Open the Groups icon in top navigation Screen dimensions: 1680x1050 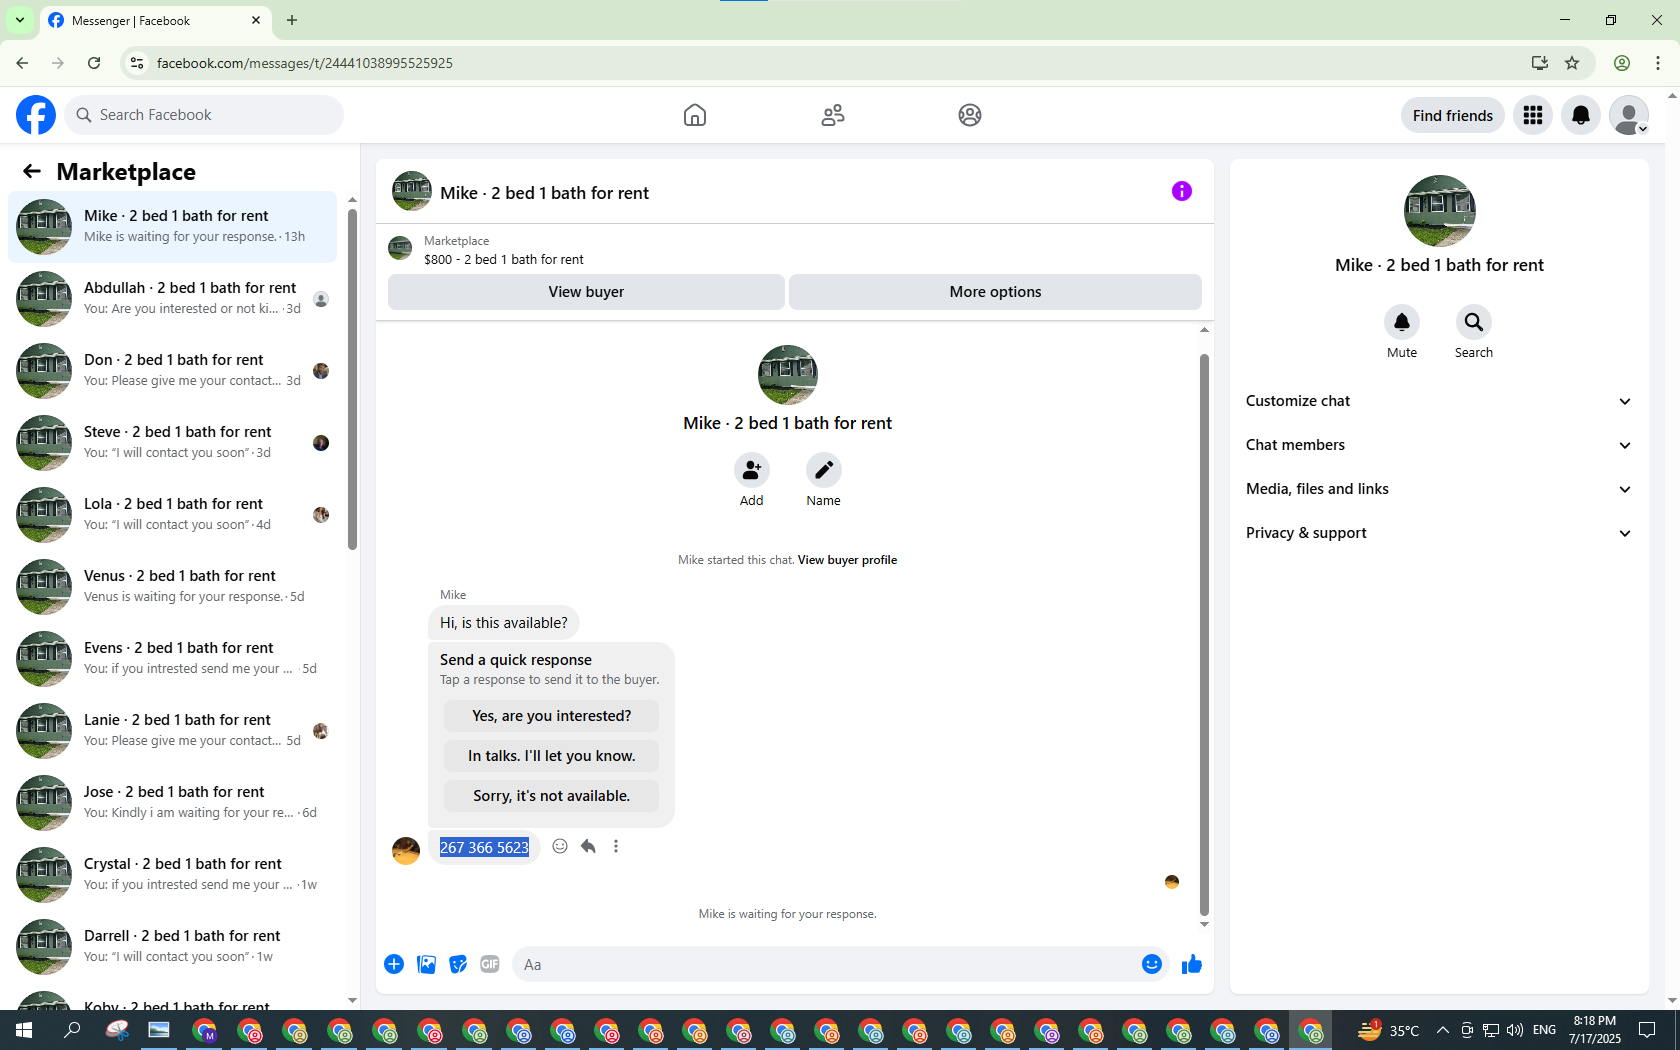click(x=970, y=115)
